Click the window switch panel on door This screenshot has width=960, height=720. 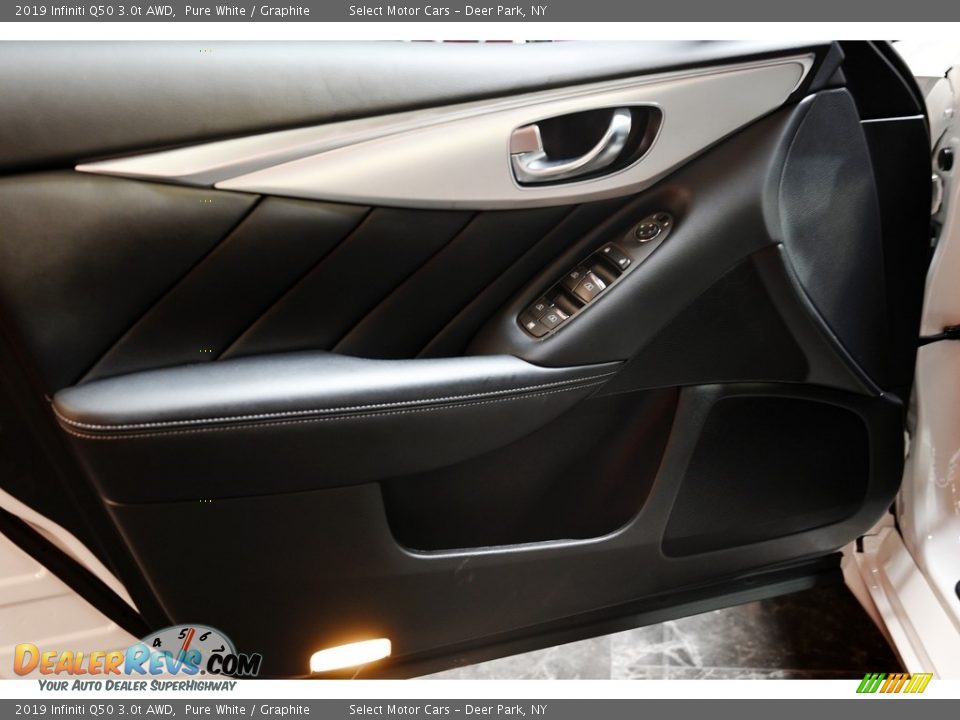point(580,285)
